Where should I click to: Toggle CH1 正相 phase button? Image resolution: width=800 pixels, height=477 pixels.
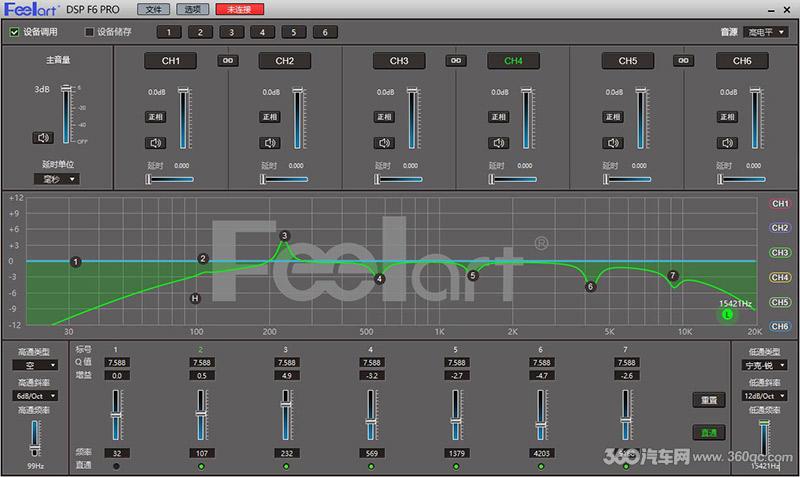155,117
